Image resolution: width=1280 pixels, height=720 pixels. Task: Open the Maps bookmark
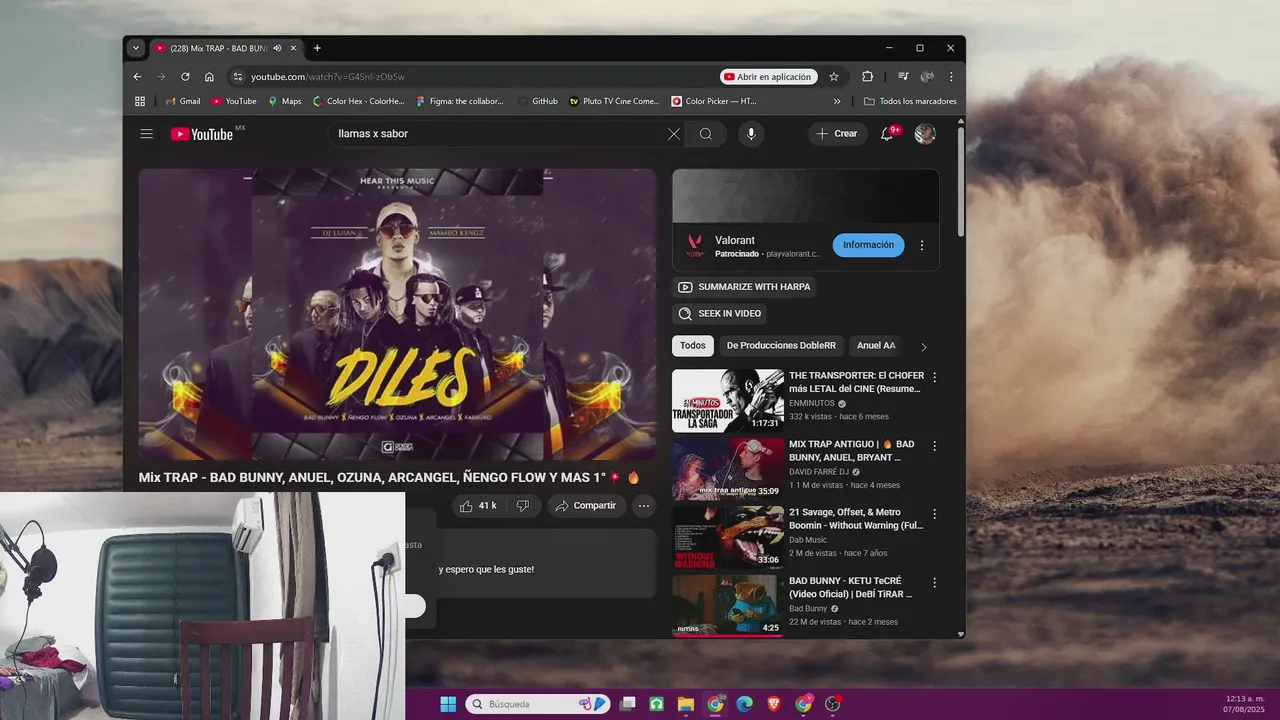285,101
